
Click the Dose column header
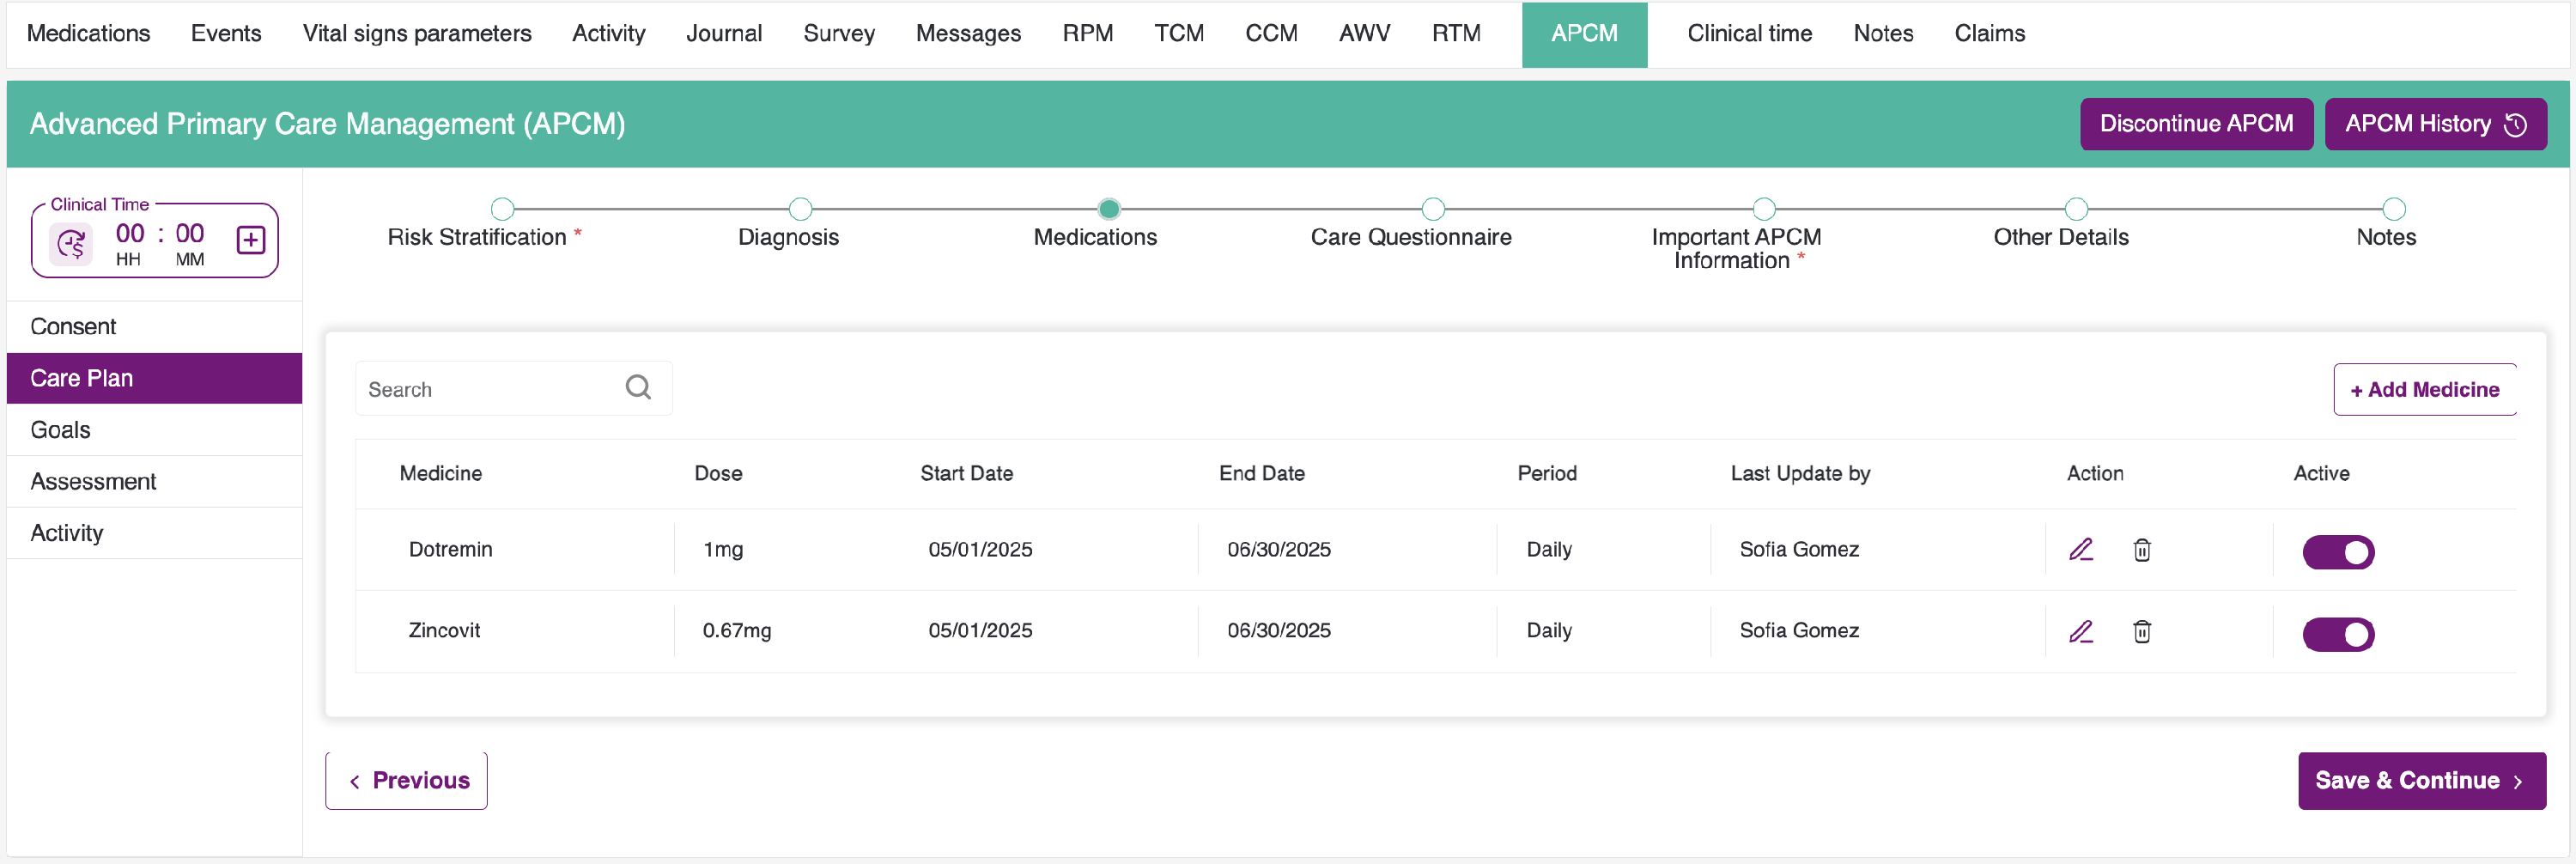[718, 473]
